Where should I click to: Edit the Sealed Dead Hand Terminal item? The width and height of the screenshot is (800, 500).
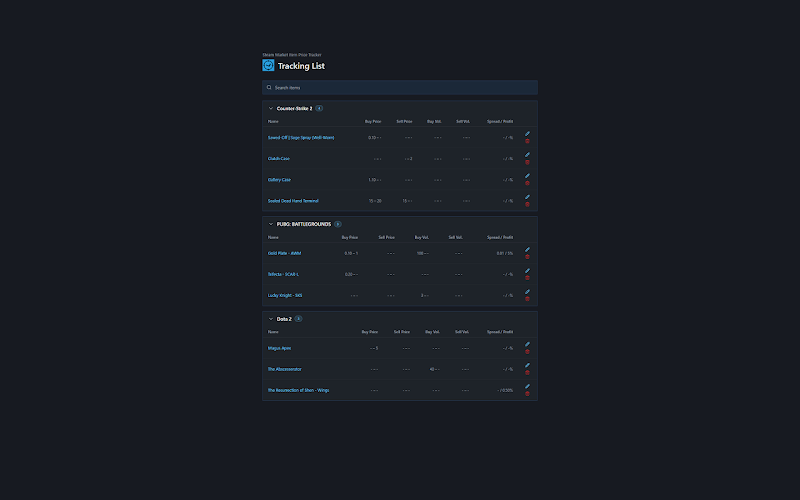tap(527, 197)
